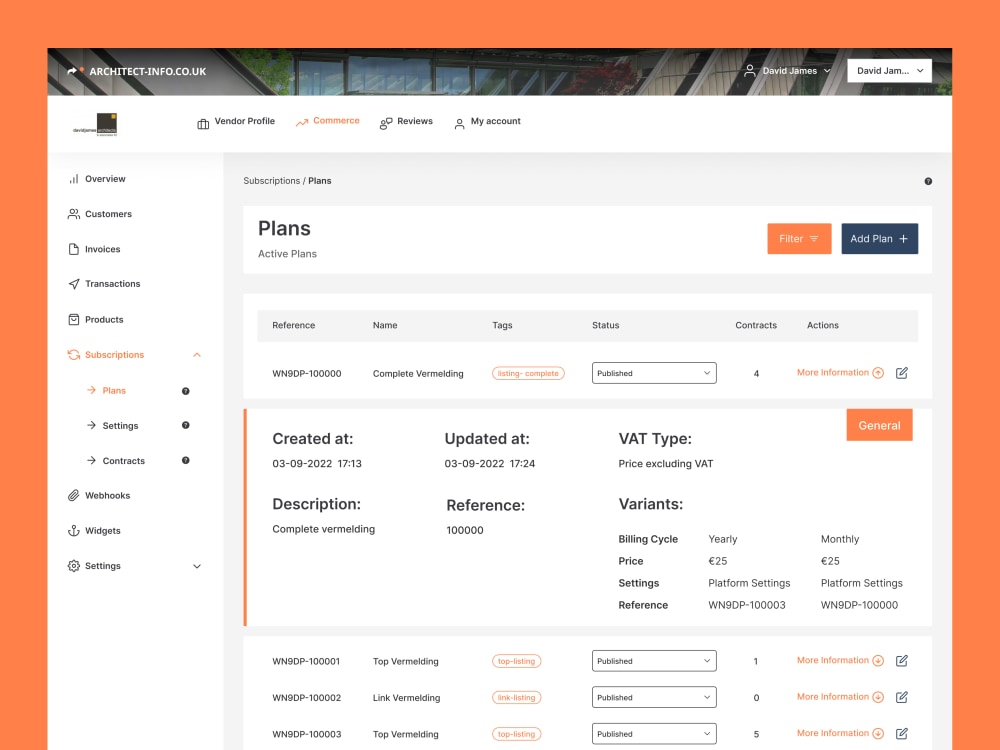The width and height of the screenshot is (1000, 750).
Task: Open the Overview sidebar item
Action: pos(105,179)
